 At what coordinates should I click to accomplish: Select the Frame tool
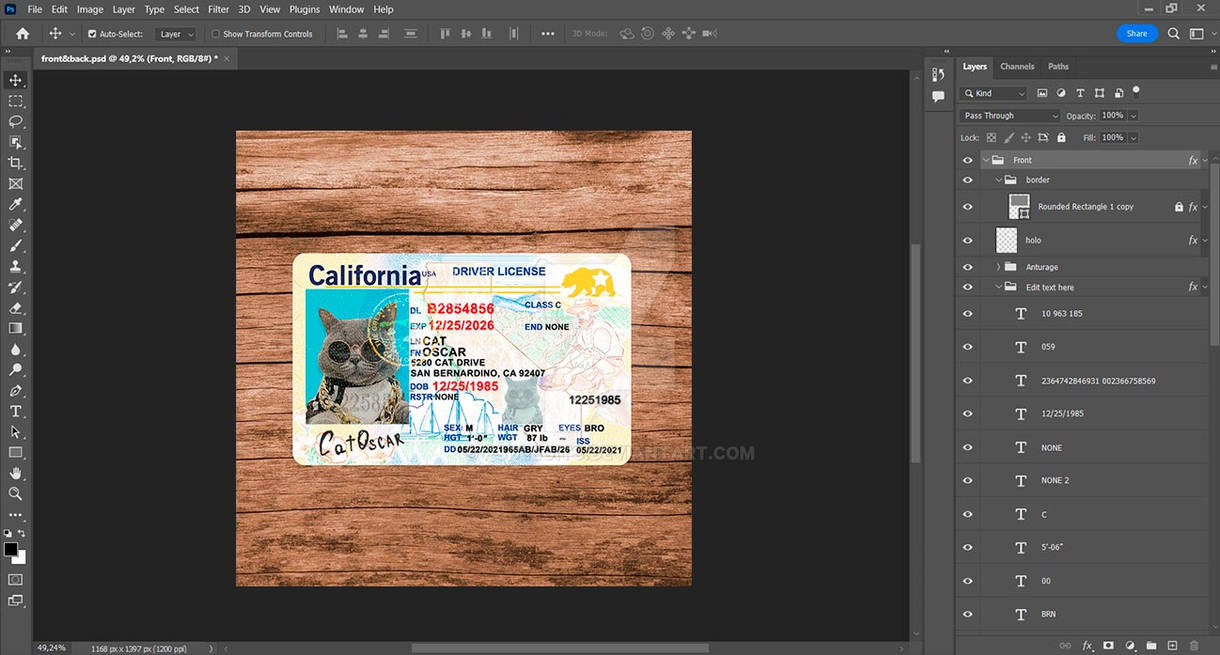(16, 184)
